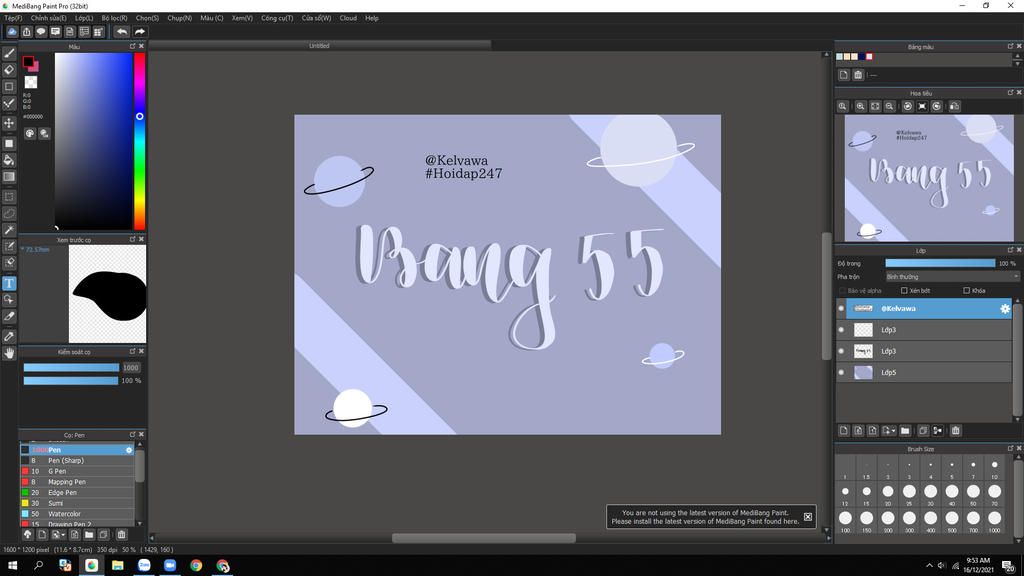The height and width of the screenshot is (576, 1024).
Task: Select the Edge Pen brush
Action: click(77, 492)
